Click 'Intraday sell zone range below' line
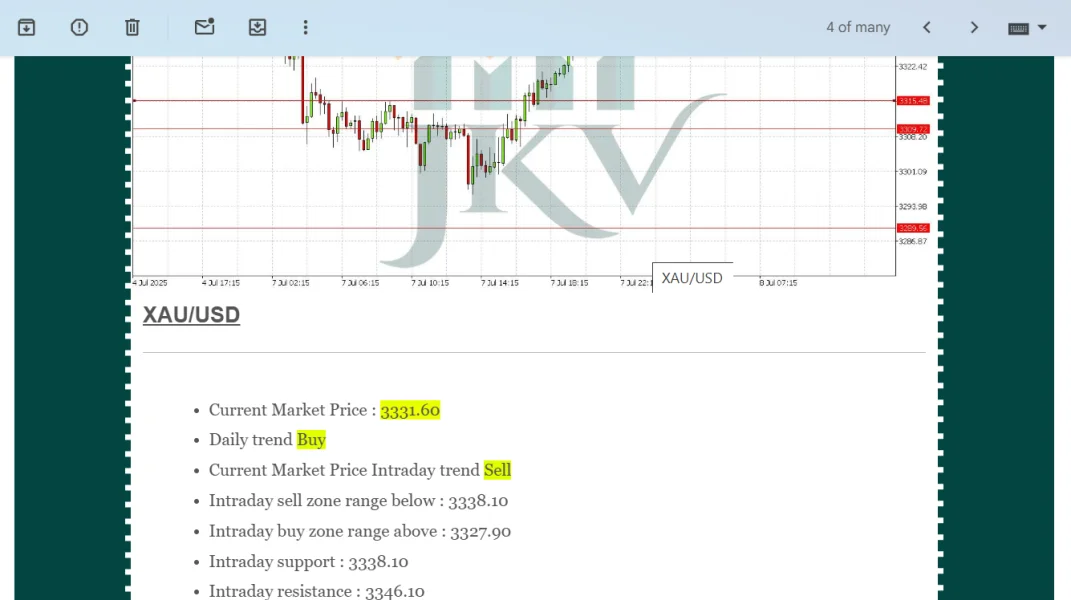Image resolution: width=1071 pixels, height=600 pixels. [x=358, y=501]
